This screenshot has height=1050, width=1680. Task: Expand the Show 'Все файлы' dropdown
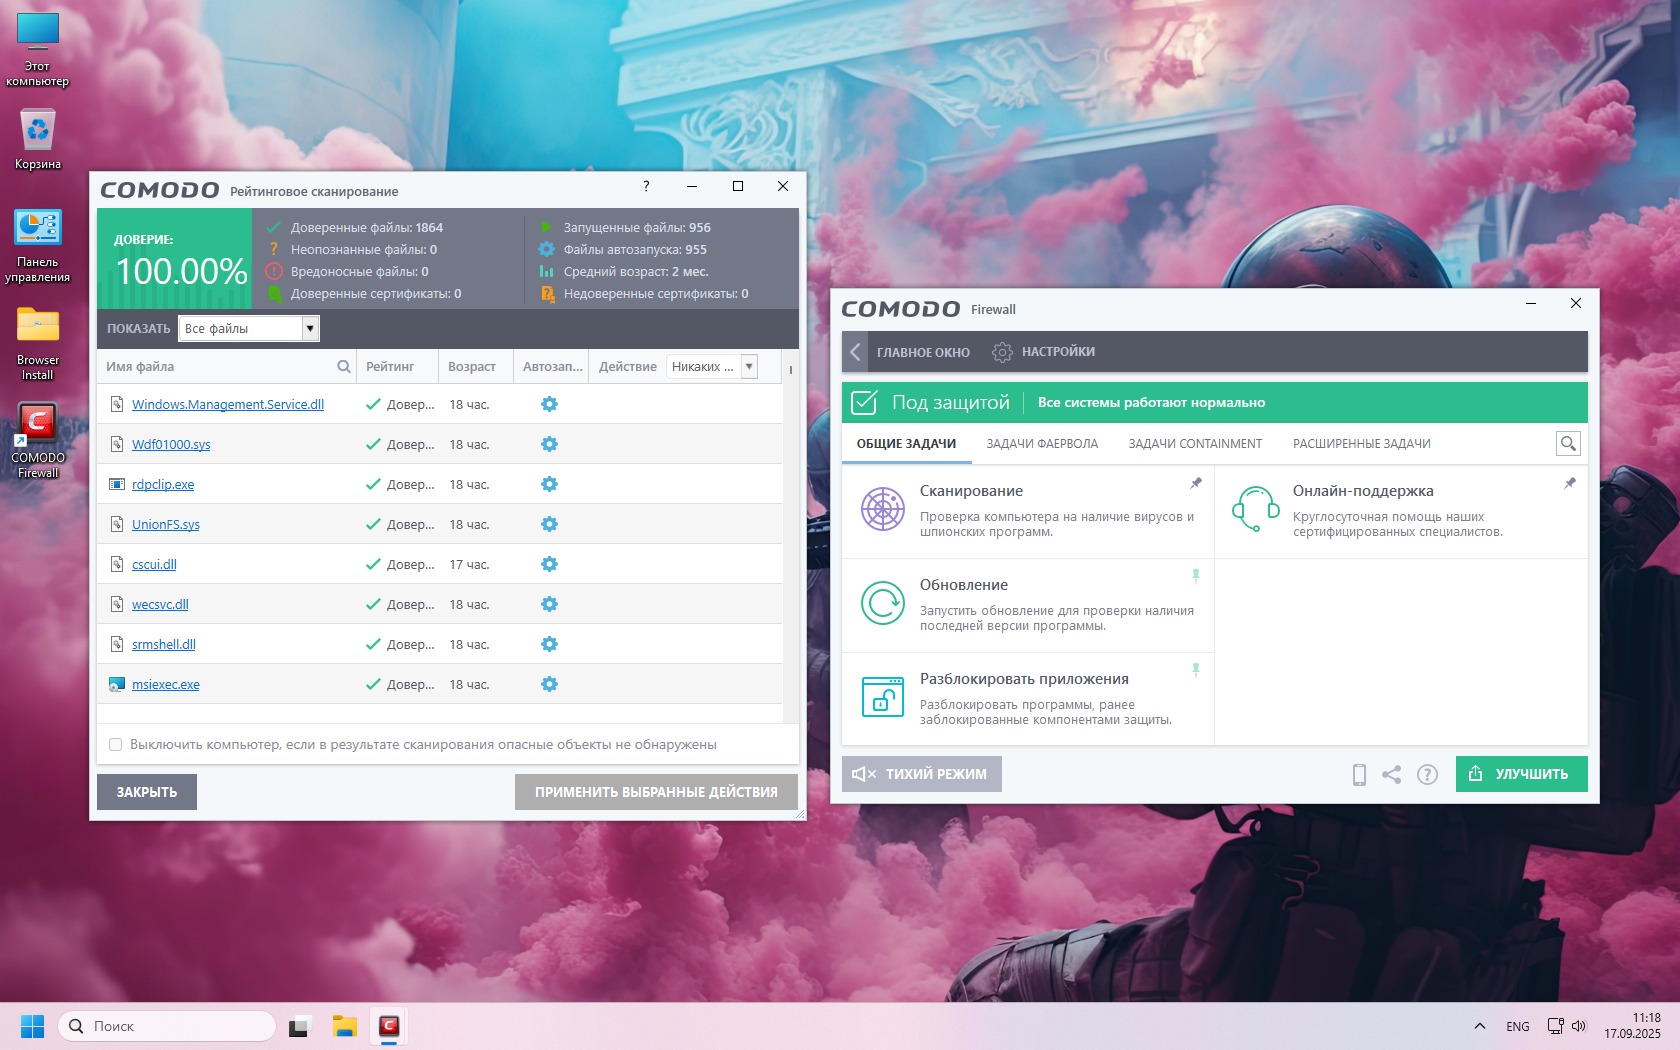pos(310,328)
